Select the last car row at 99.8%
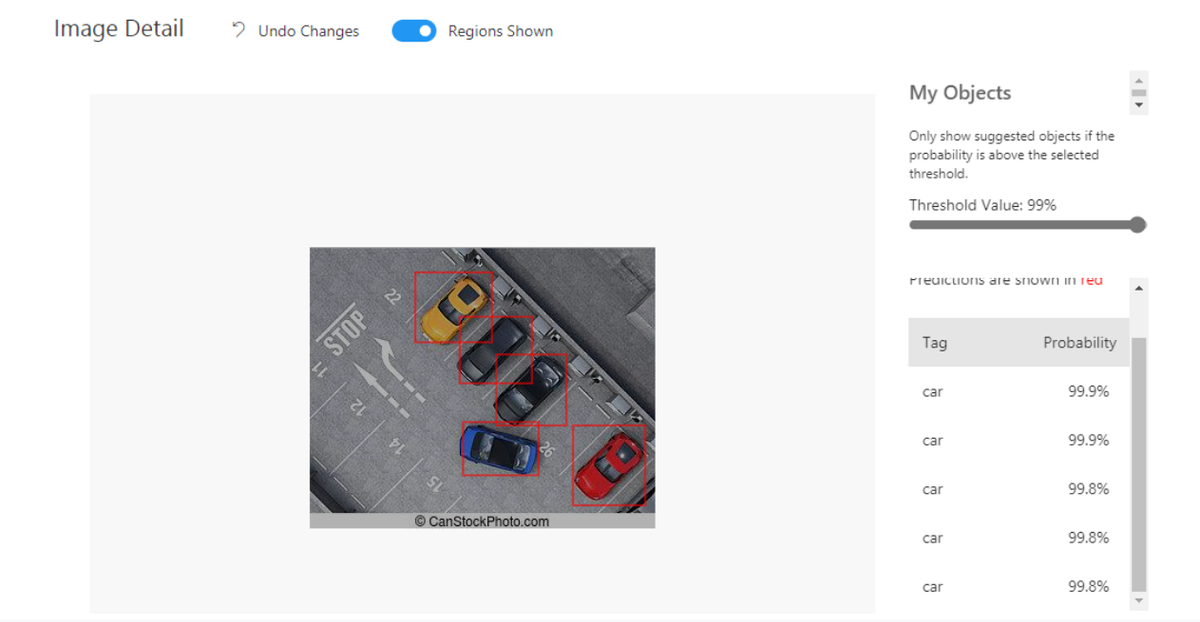Image resolution: width=1200 pixels, height=622 pixels. click(1018, 586)
